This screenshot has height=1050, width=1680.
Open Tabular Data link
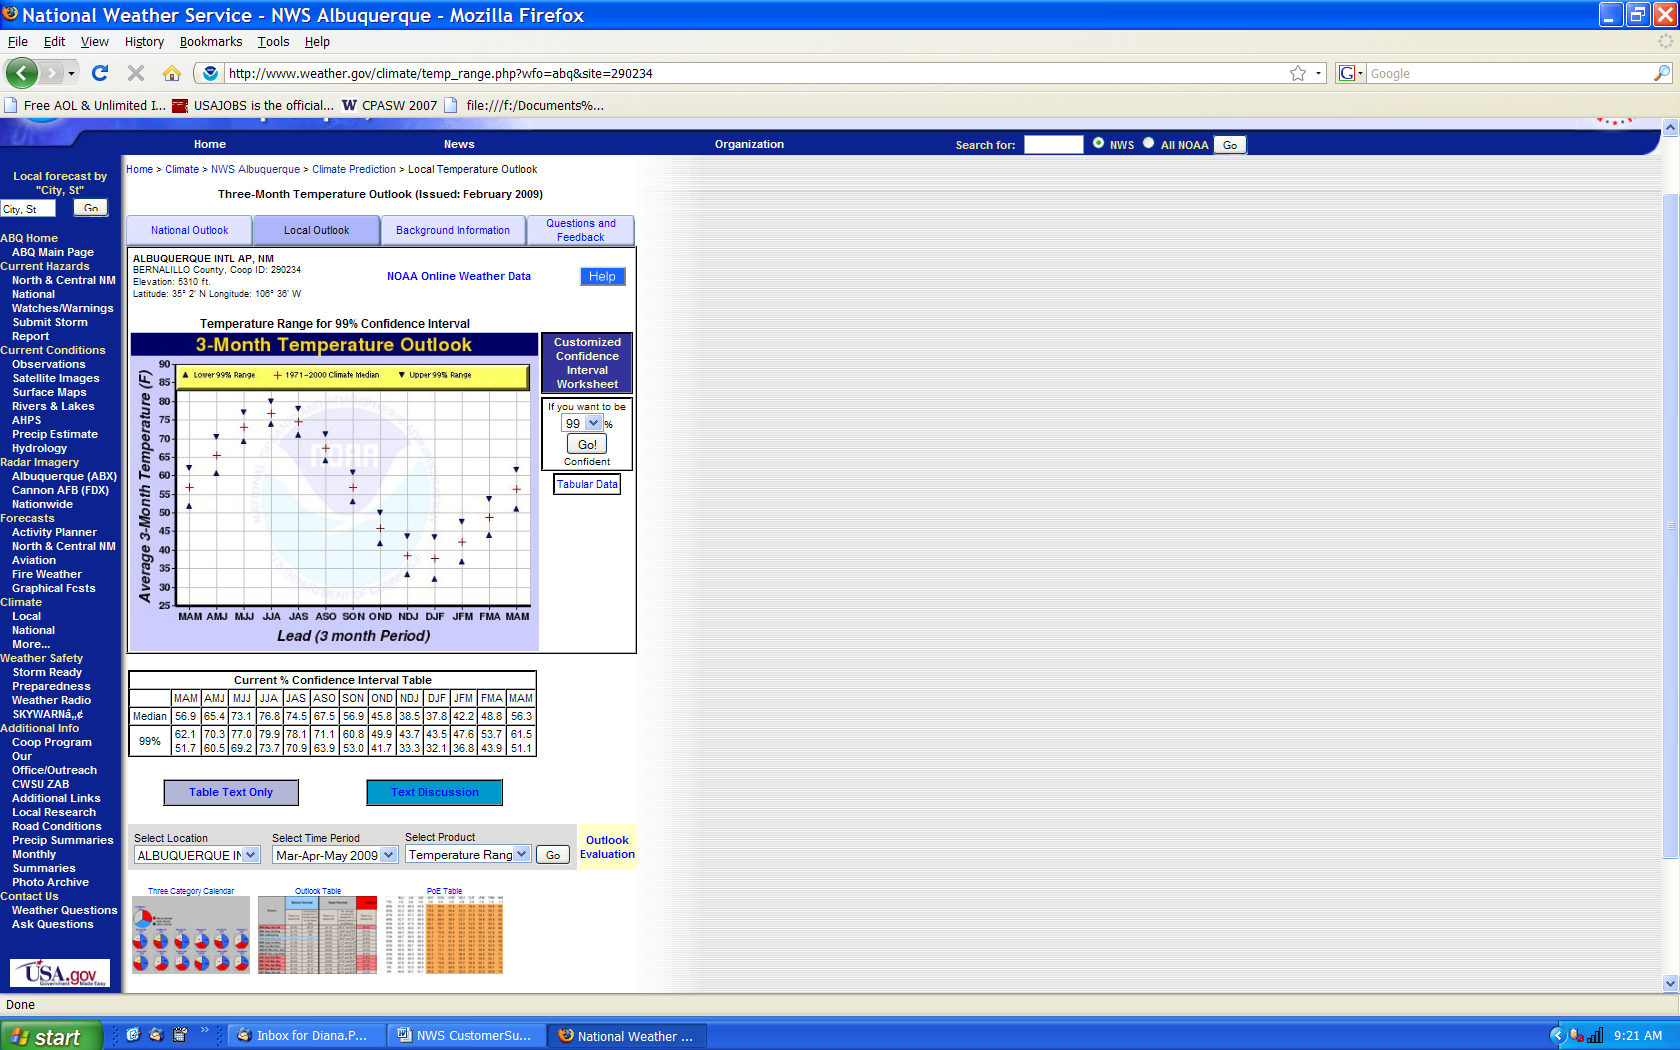click(x=587, y=484)
